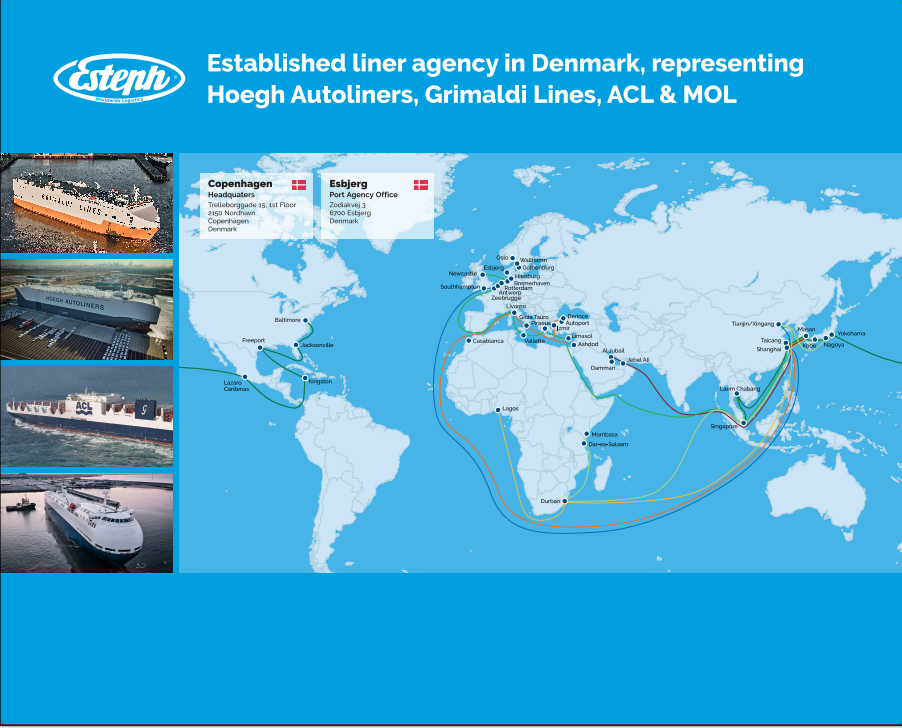Select the Newcastle port marker dot
The image size is (902, 728).
coord(483,275)
